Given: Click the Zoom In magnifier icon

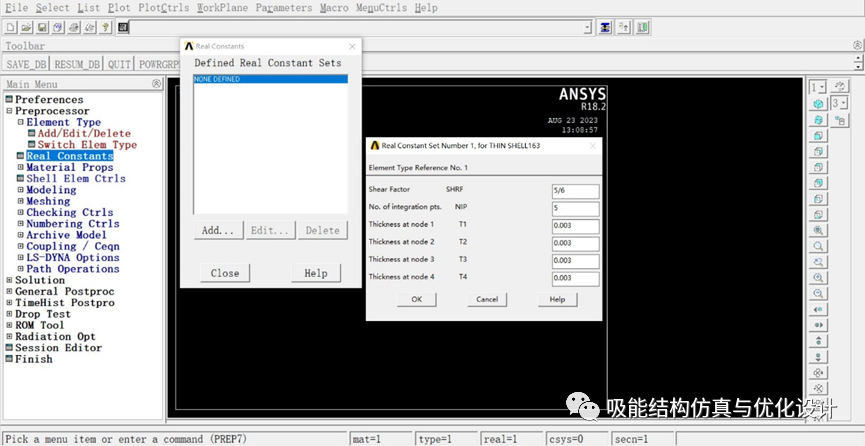Looking at the screenshot, I should click(x=818, y=278).
